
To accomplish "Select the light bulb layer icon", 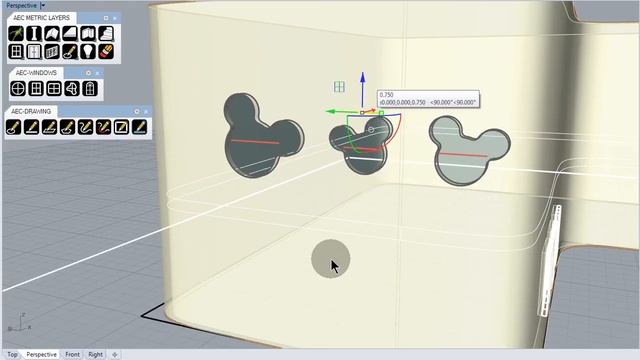I will tap(88, 52).
